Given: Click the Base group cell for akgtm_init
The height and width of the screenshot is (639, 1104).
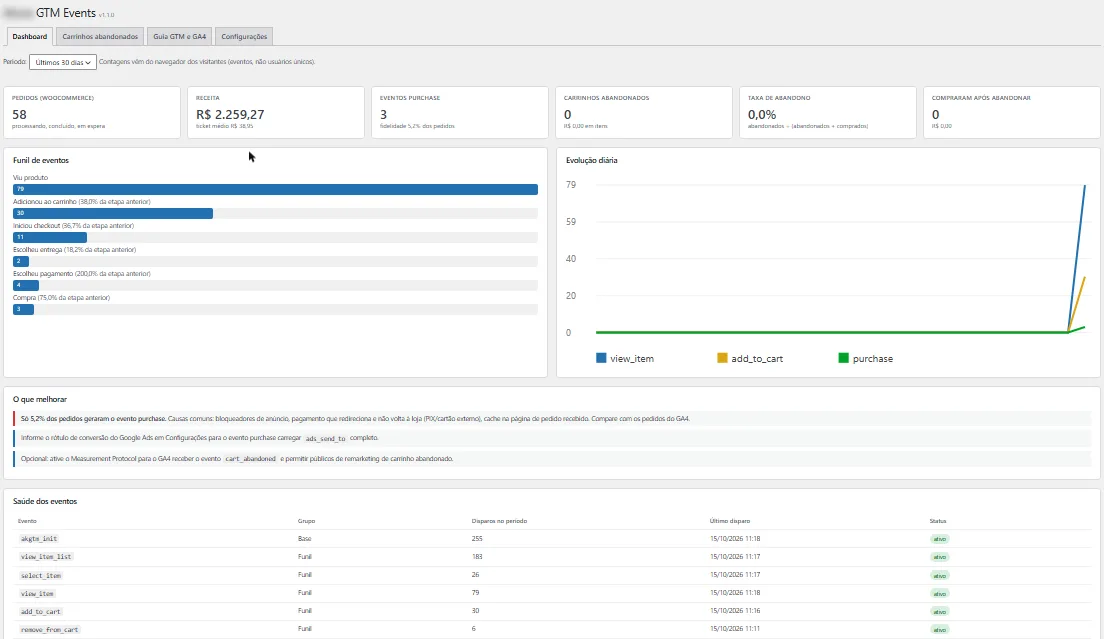Looking at the screenshot, I should [304, 538].
